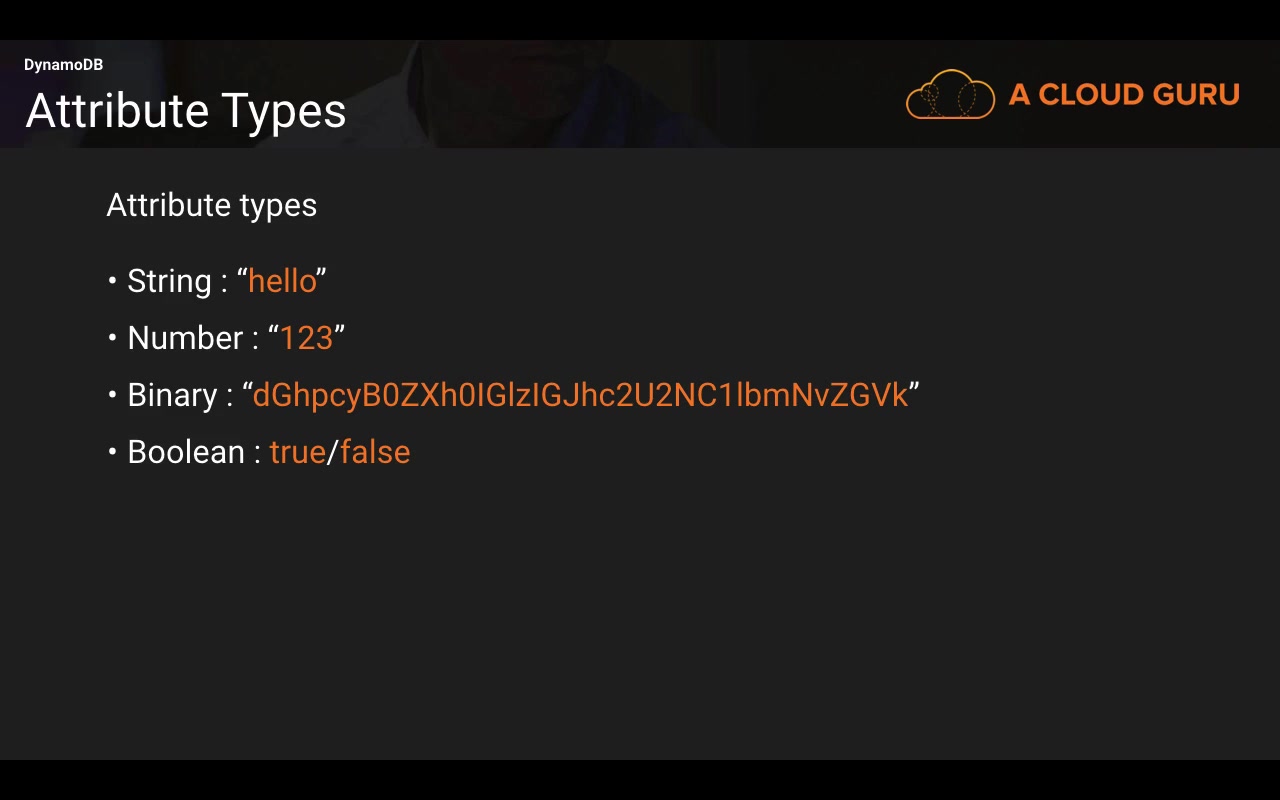Viewport: 1280px width, 800px height.
Task: Select the orange 123 value
Action: 306,338
